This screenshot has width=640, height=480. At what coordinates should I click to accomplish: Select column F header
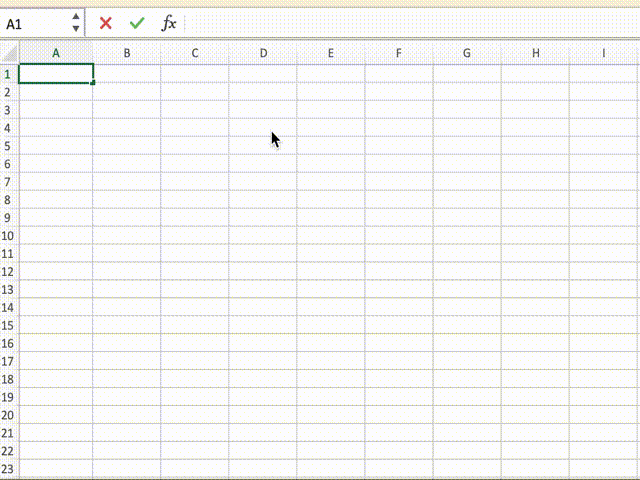coord(399,53)
